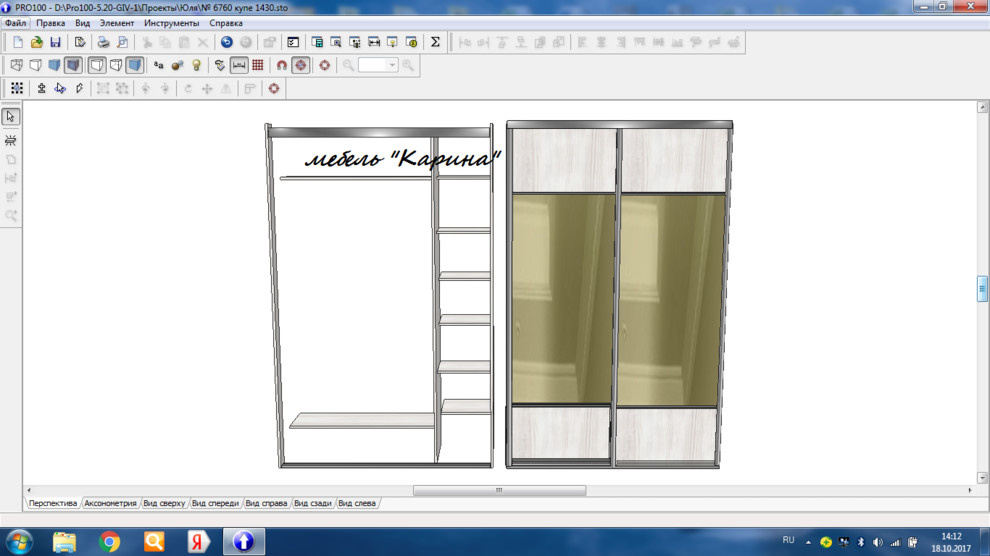
Task: Click the light bulb icon
Action: pos(196,65)
